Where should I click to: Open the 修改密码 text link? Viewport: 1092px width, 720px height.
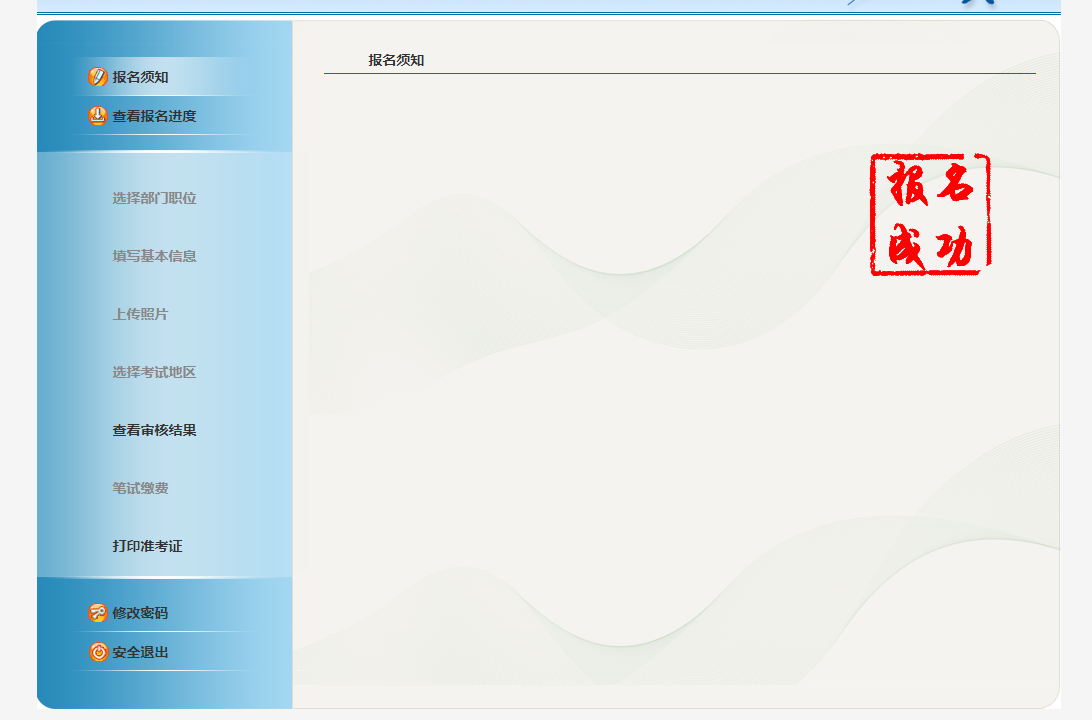pyautogui.click(x=140, y=613)
